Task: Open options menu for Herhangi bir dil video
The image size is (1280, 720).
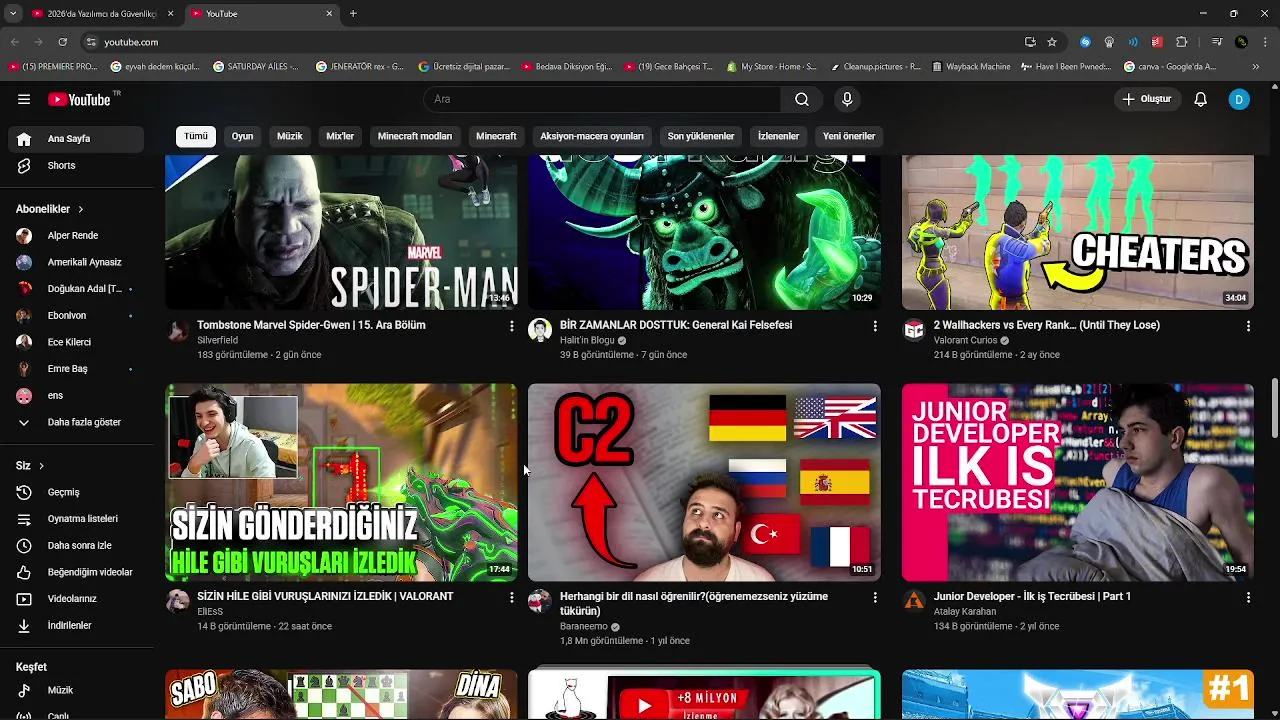Action: pyautogui.click(x=875, y=597)
